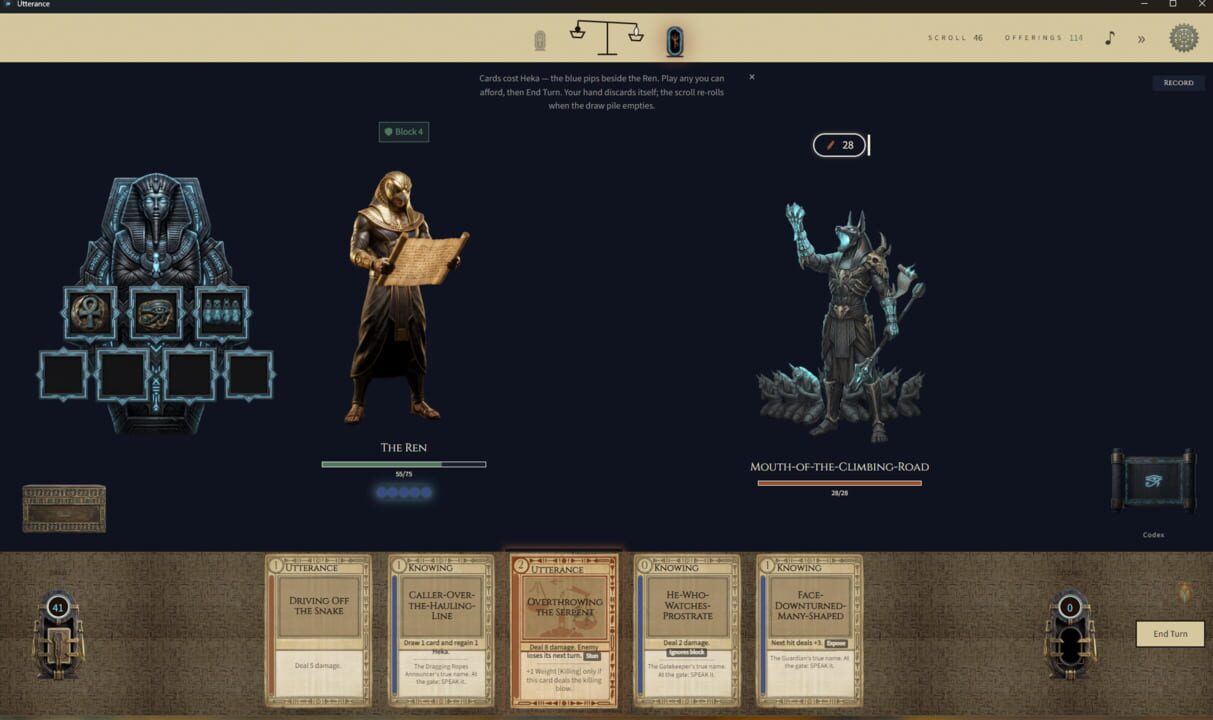
Task: Open the stone chest below the sarcophagus
Action: 64,508
